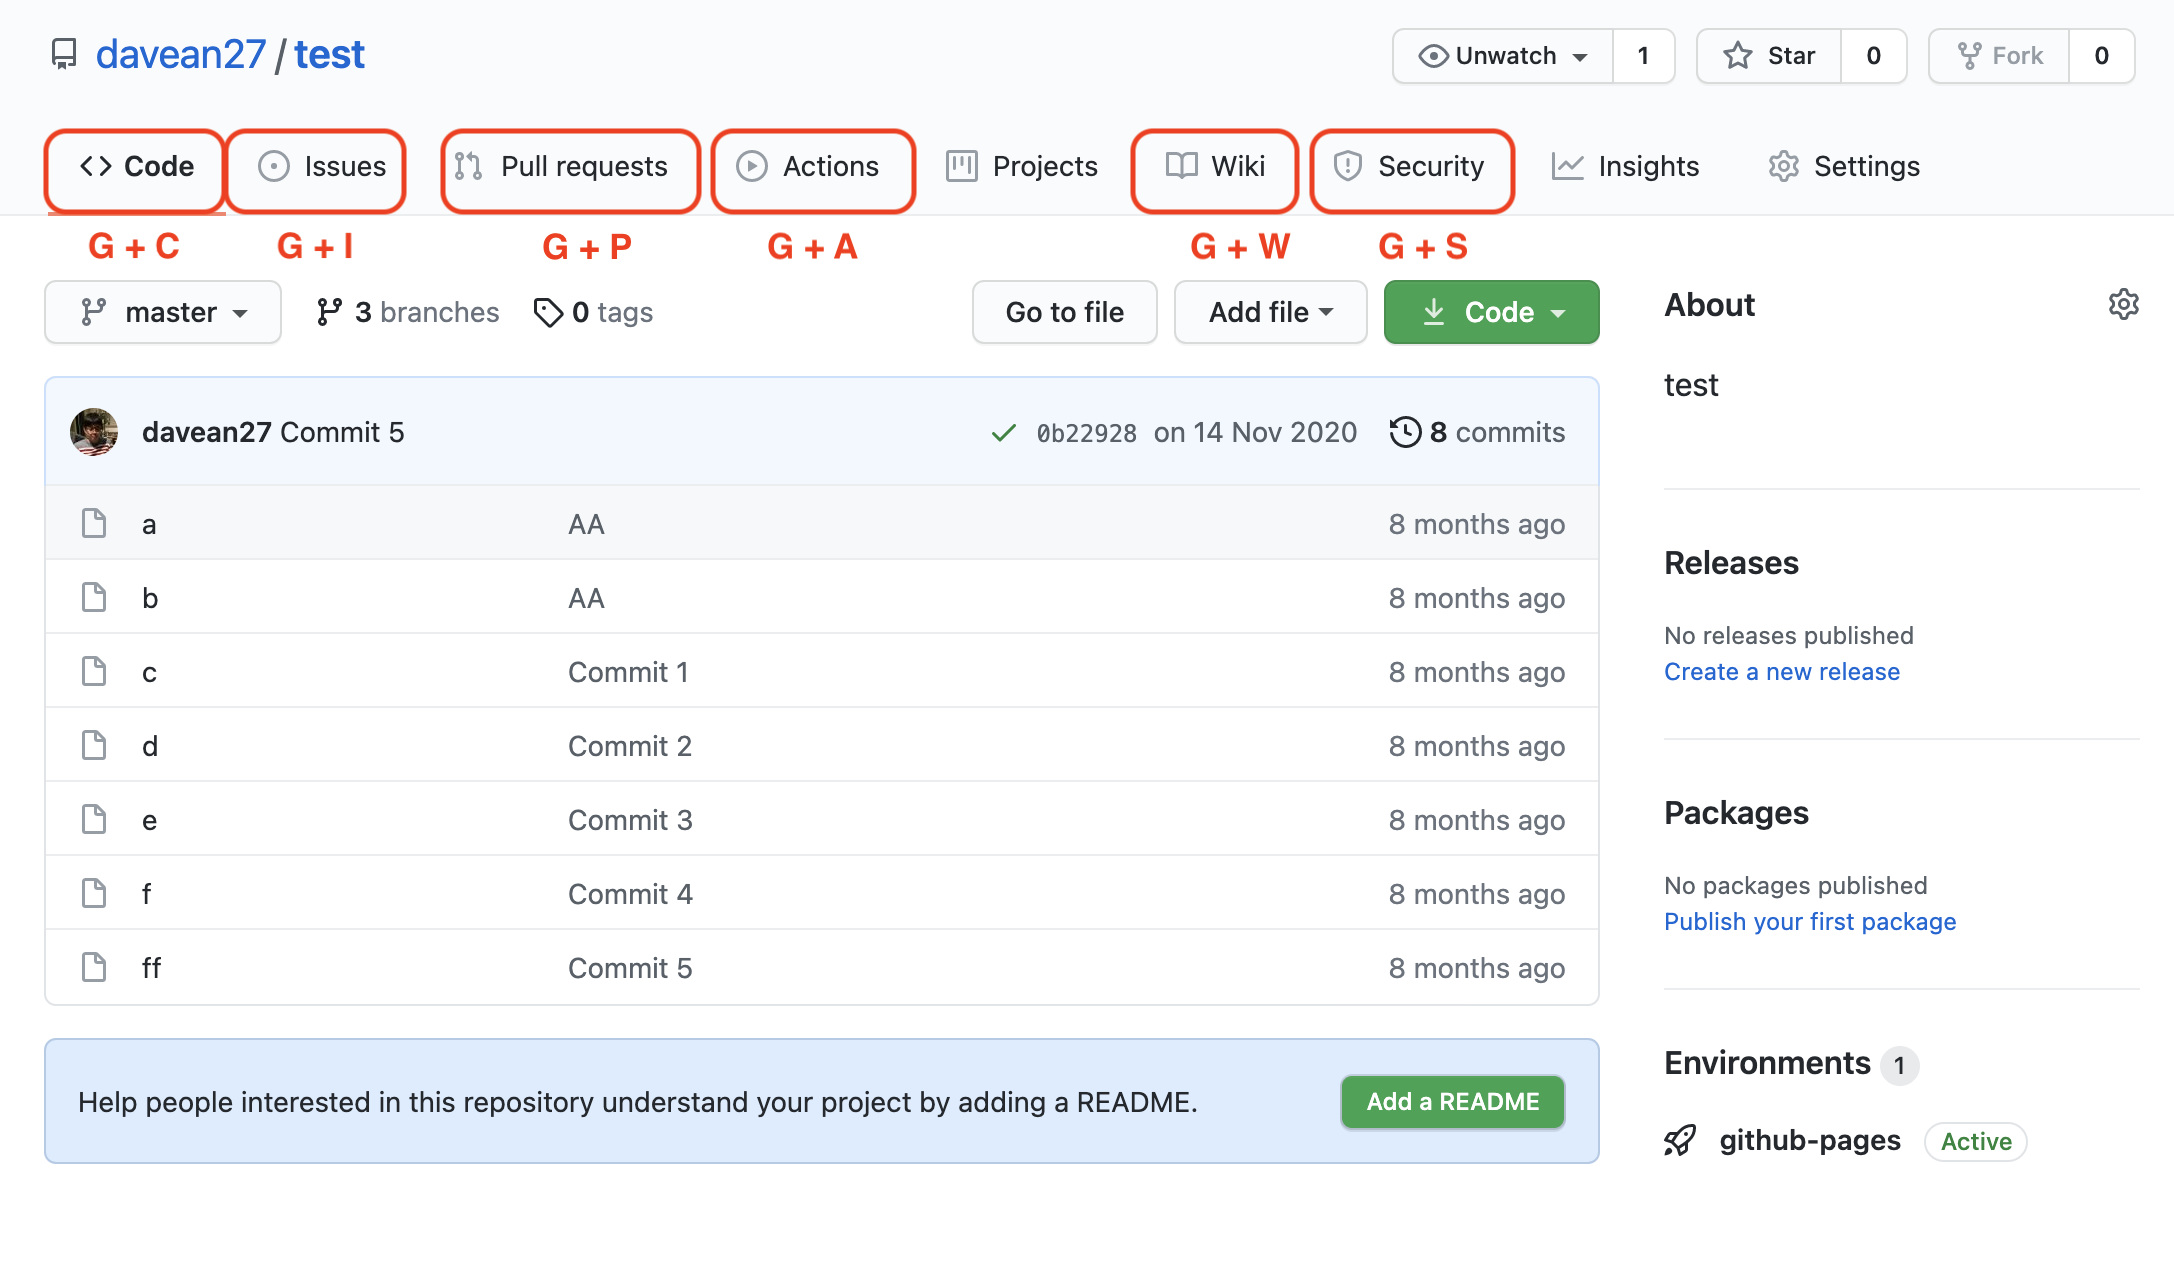This screenshot has width=2174, height=1274.
Task: Click the github-pages rocket icon
Action: (1680, 1140)
